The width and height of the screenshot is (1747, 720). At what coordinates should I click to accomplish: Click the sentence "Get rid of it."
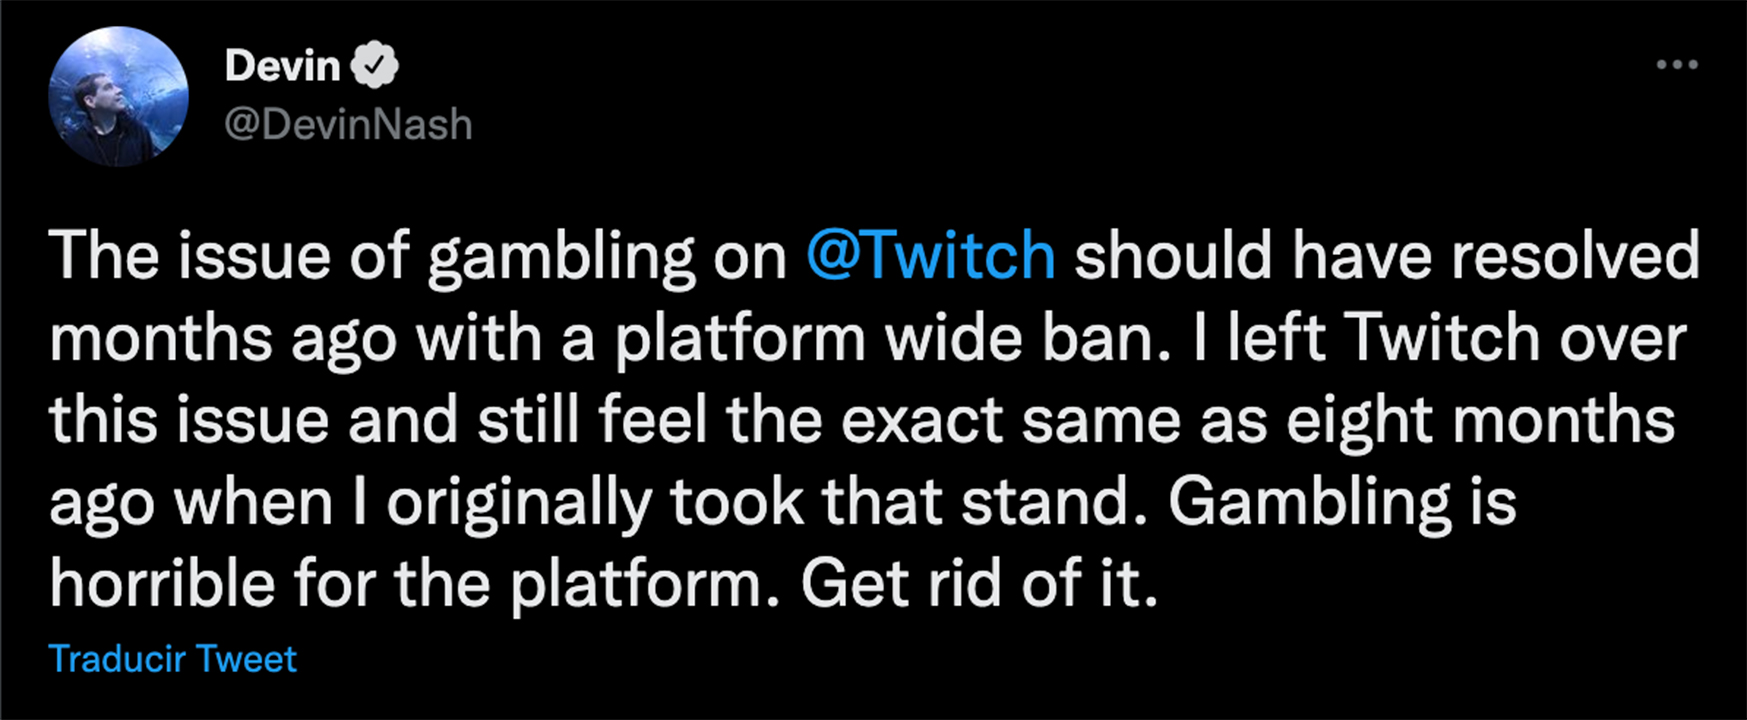979,584
